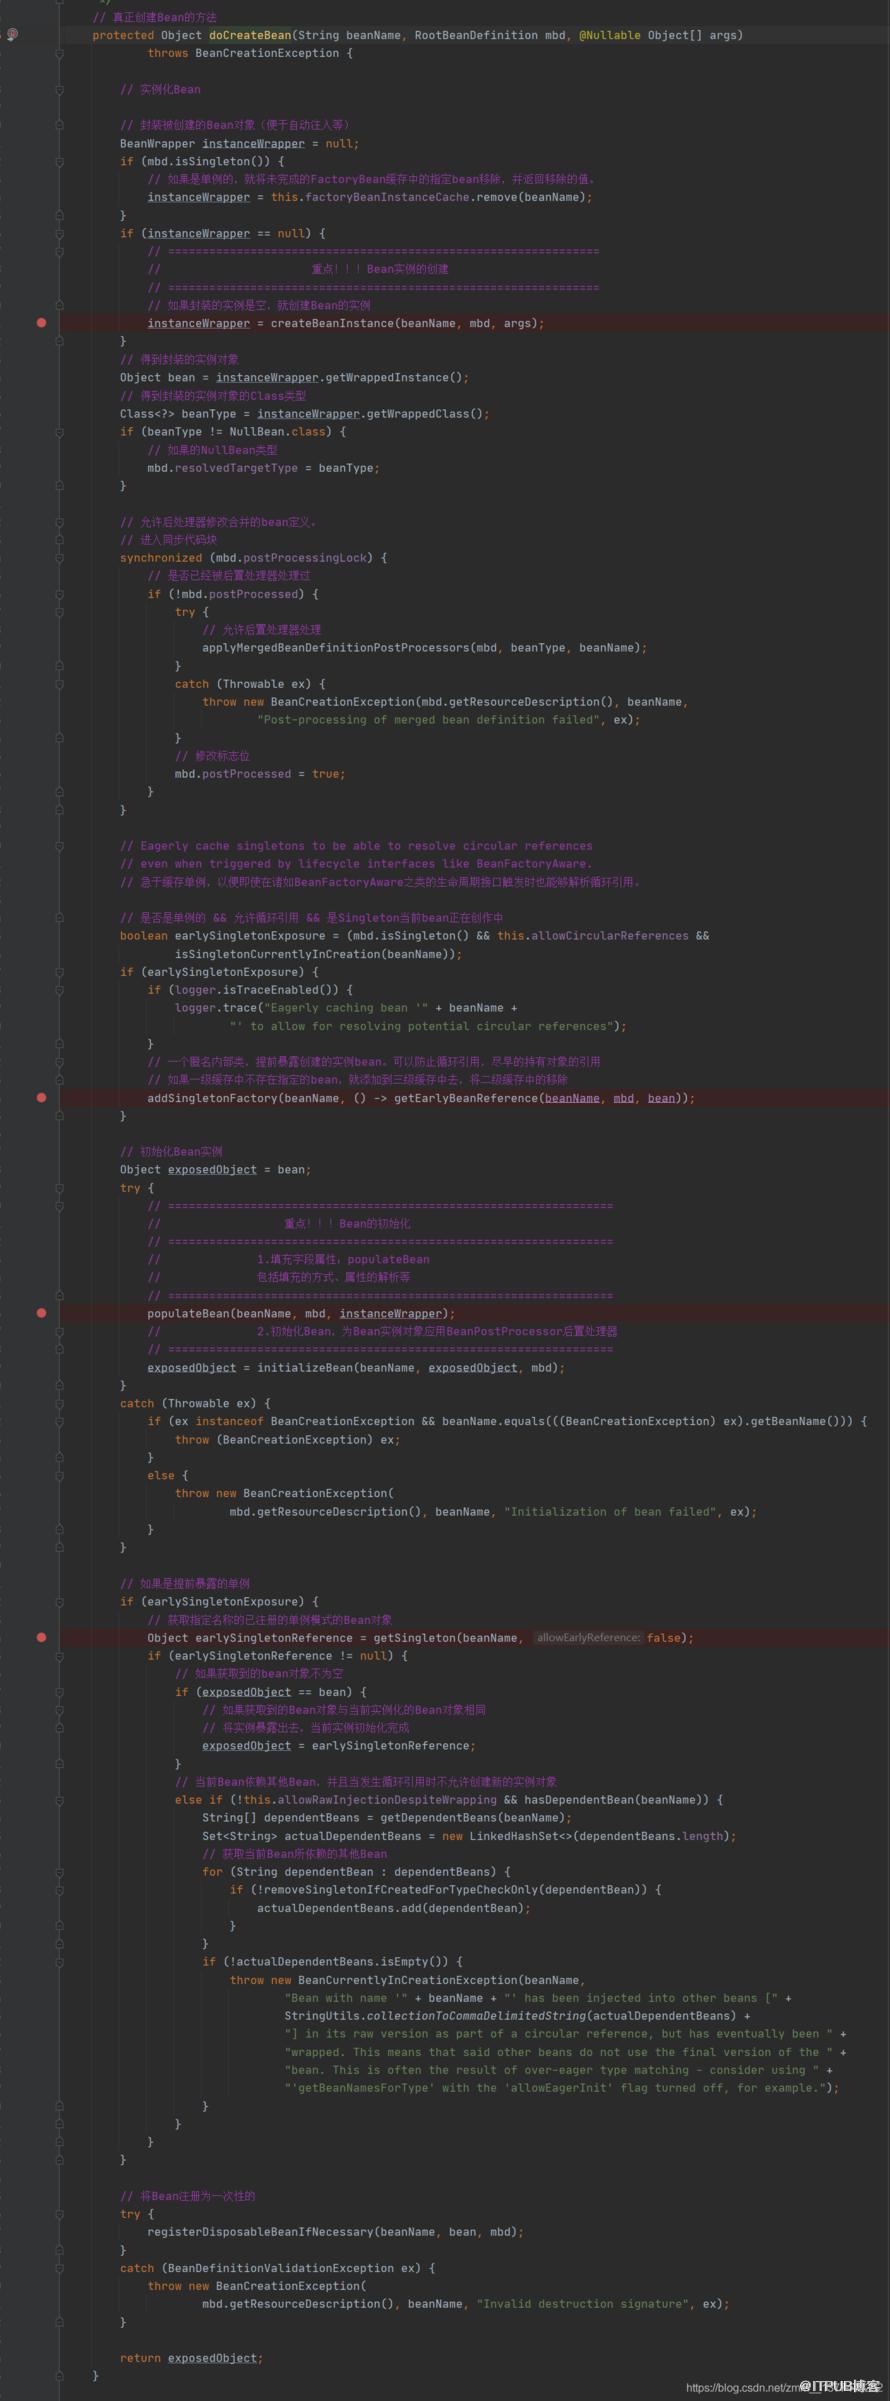
Task: Fold the 'for (String dependentBean' loop
Action: tap(59, 1872)
